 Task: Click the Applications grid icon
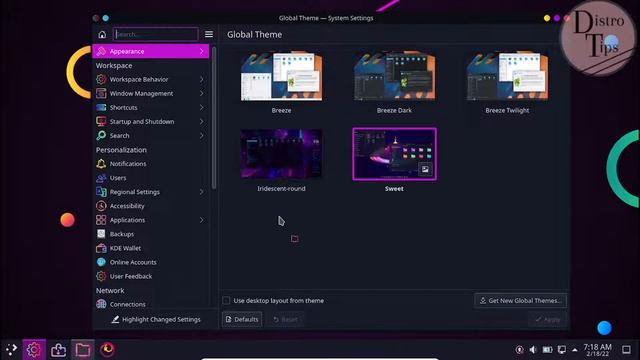(101, 220)
